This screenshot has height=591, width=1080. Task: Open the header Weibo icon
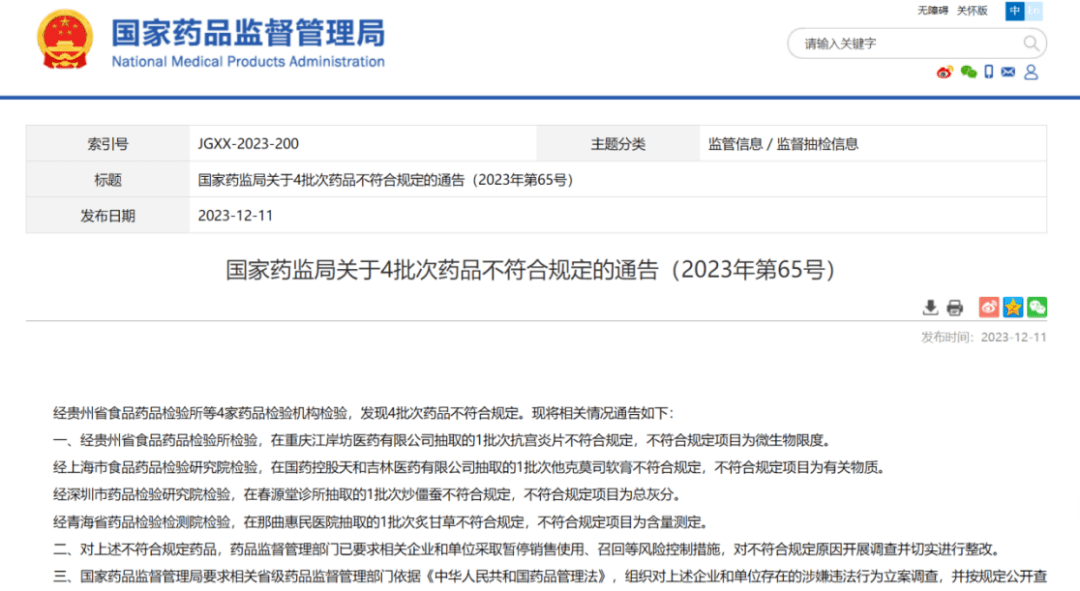click(944, 72)
